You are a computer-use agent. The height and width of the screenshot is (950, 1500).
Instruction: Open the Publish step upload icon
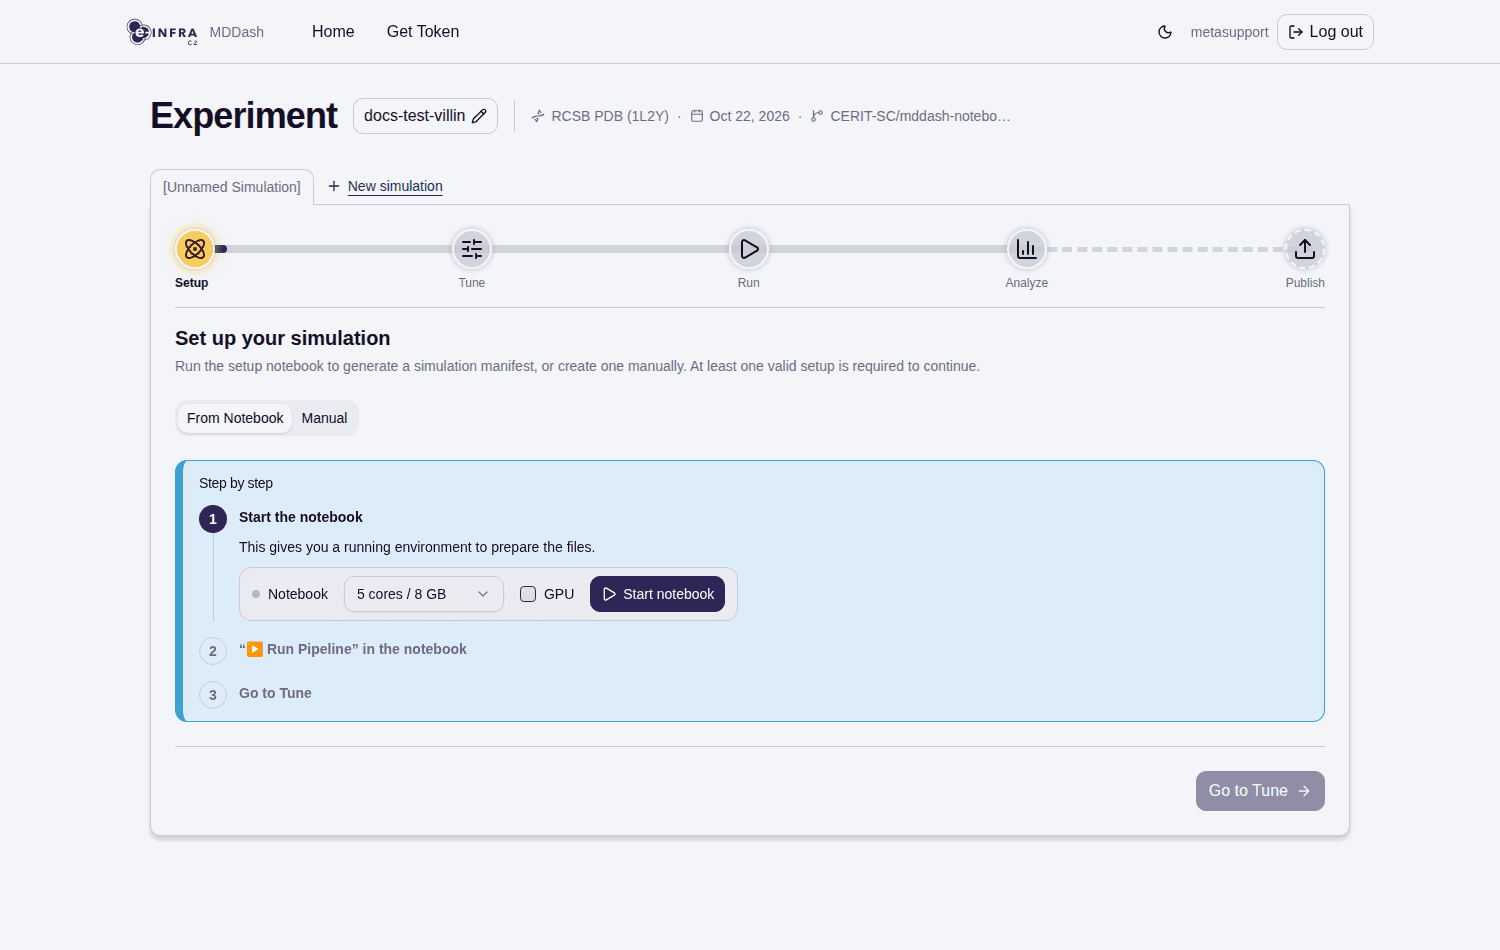pyautogui.click(x=1305, y=249)
